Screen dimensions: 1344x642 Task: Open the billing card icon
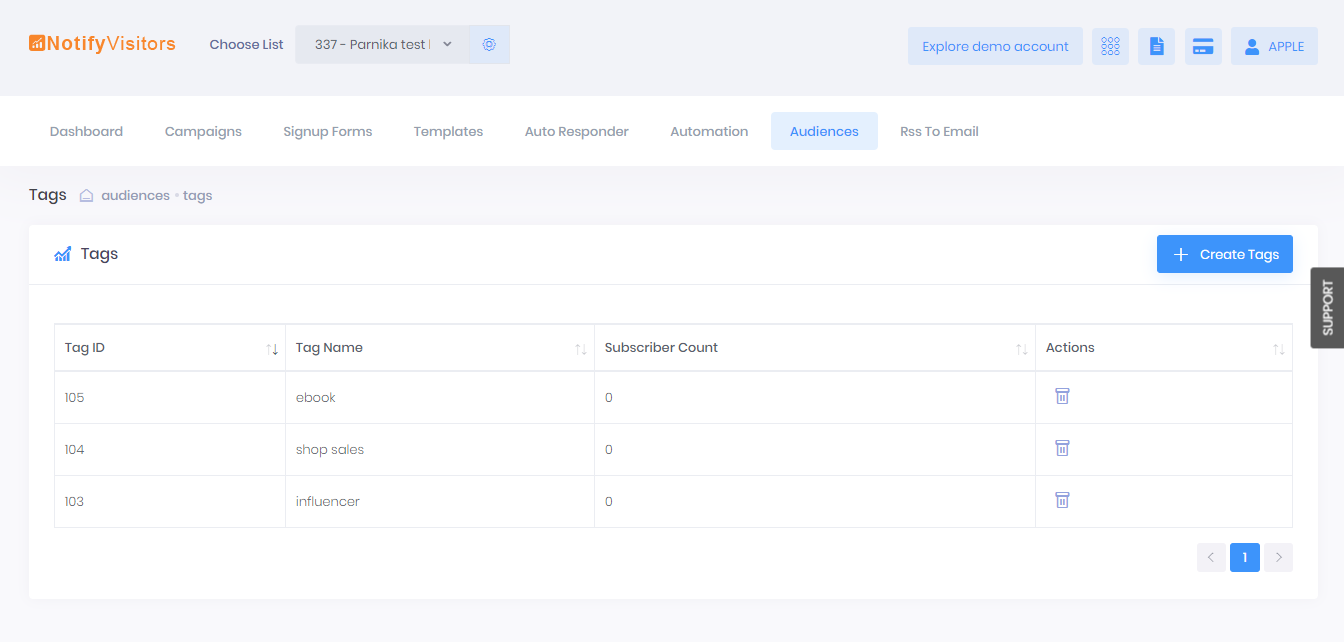pos(1203,46)
